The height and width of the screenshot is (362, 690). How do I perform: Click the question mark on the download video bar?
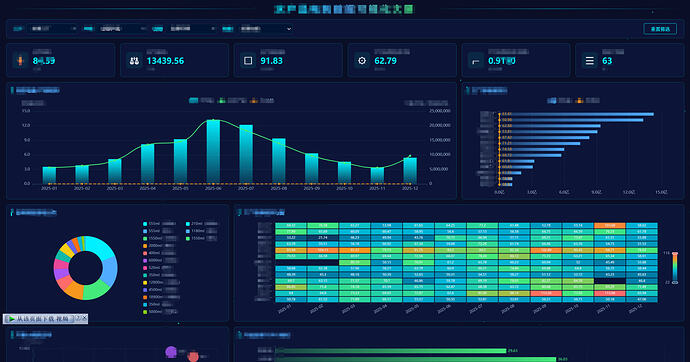pyautogui.click(x=78, y=318)
